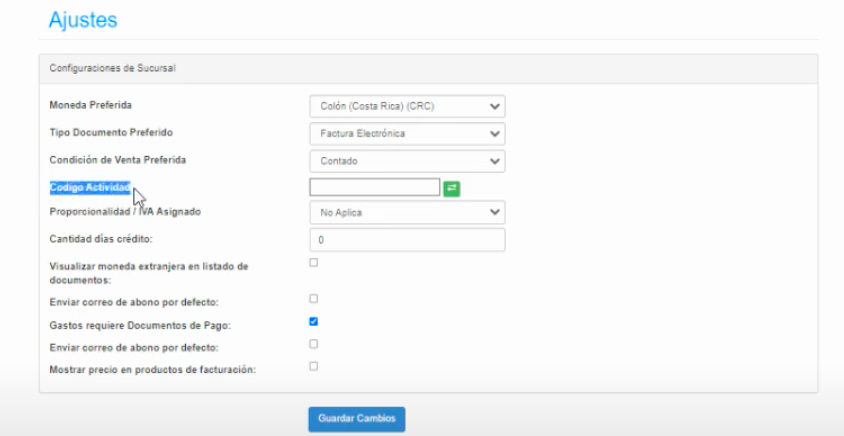Expand the Condición de Venta Preferida dropdown
The width and height of the screenshot is (844, 436).
[x=407, y=161]
